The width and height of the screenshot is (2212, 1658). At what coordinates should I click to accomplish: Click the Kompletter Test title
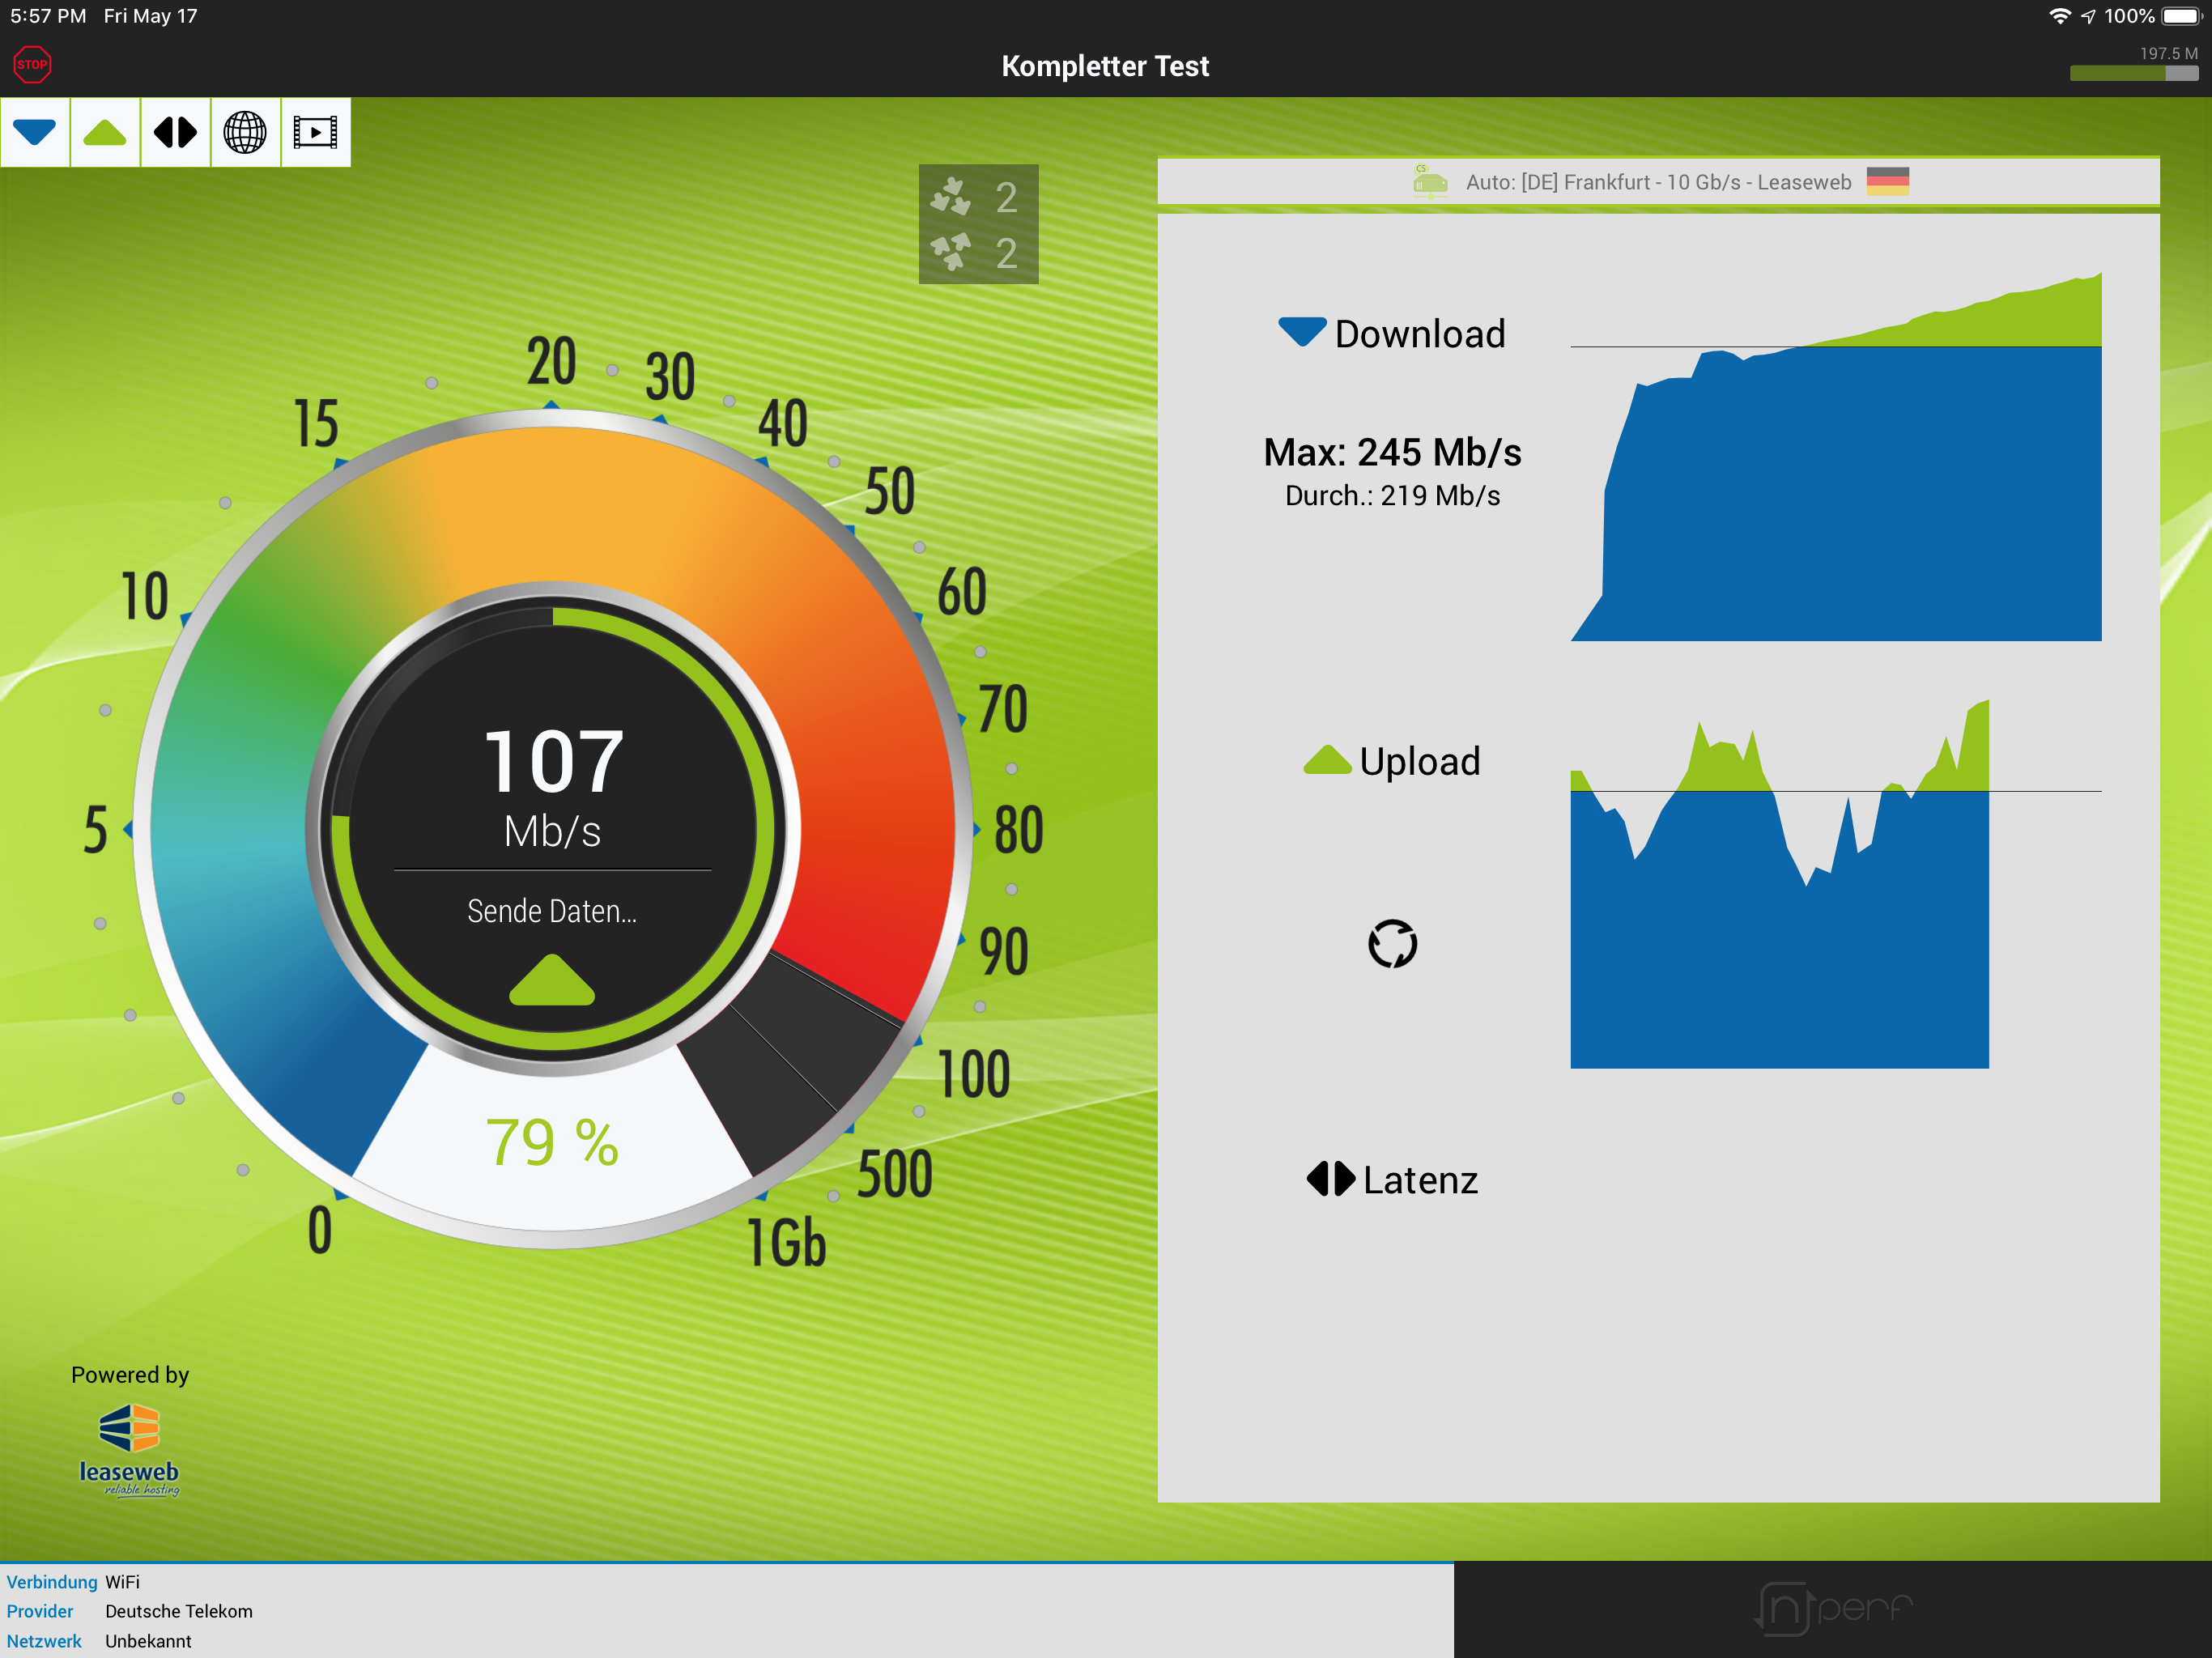click(x=1105, y=66)
